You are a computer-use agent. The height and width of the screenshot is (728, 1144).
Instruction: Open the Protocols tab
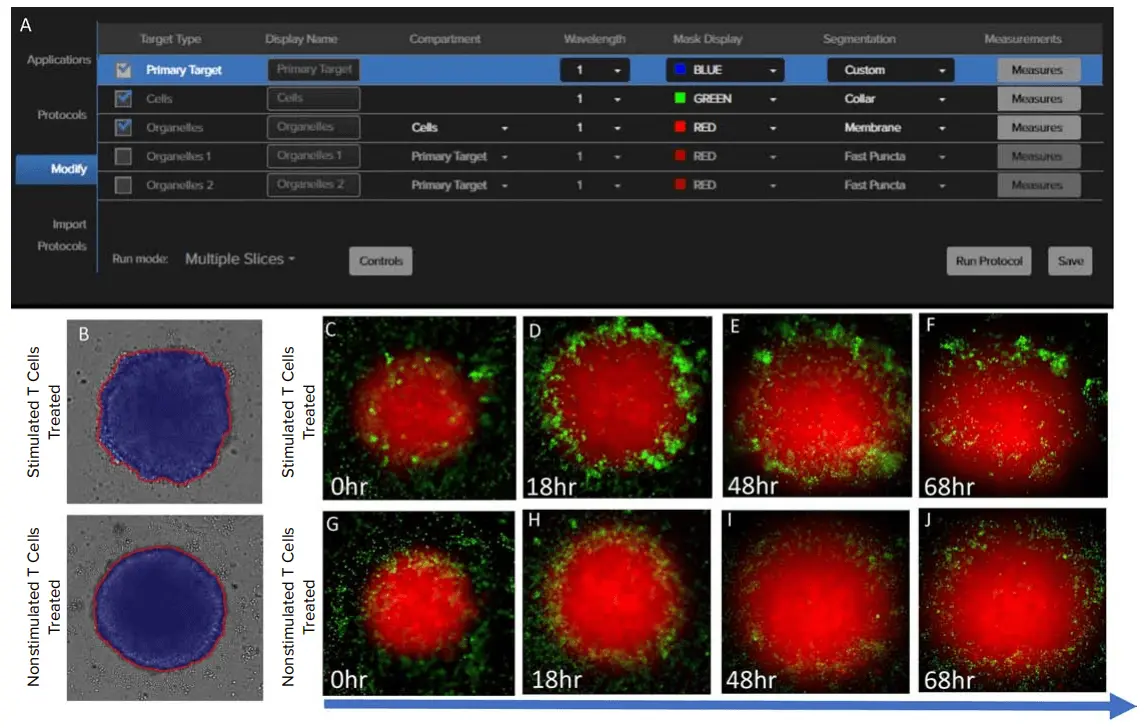[x=62, y=115]
